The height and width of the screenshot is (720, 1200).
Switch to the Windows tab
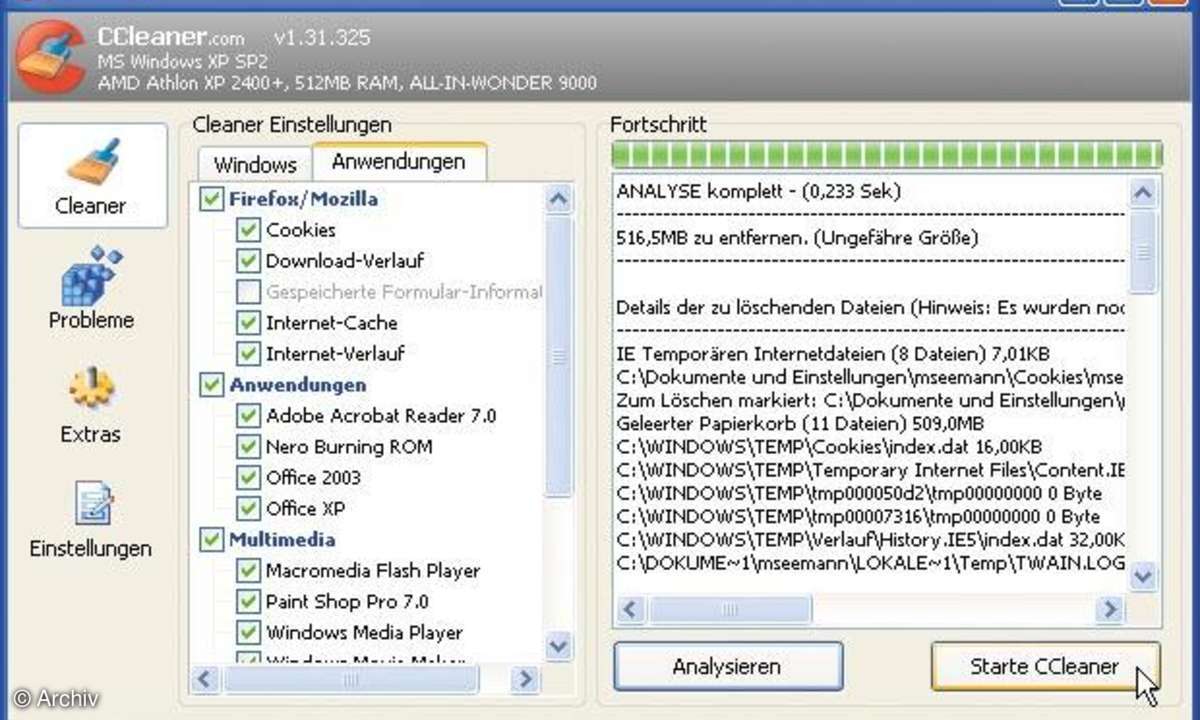point(255,164)
